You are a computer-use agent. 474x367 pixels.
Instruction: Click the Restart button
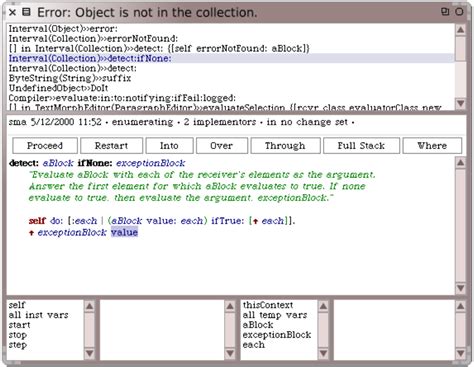[x=111, y=146]
